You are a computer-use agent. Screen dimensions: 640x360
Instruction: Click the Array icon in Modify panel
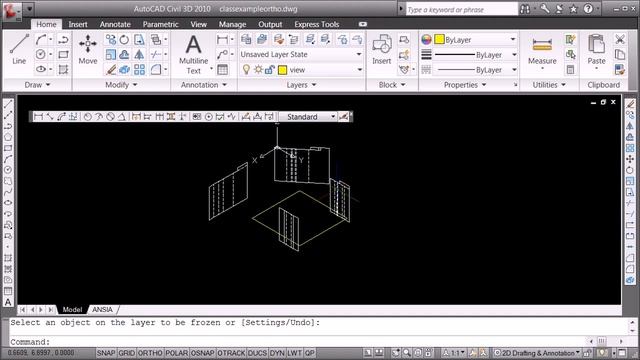pyautogui.click(x=139, y=69)
